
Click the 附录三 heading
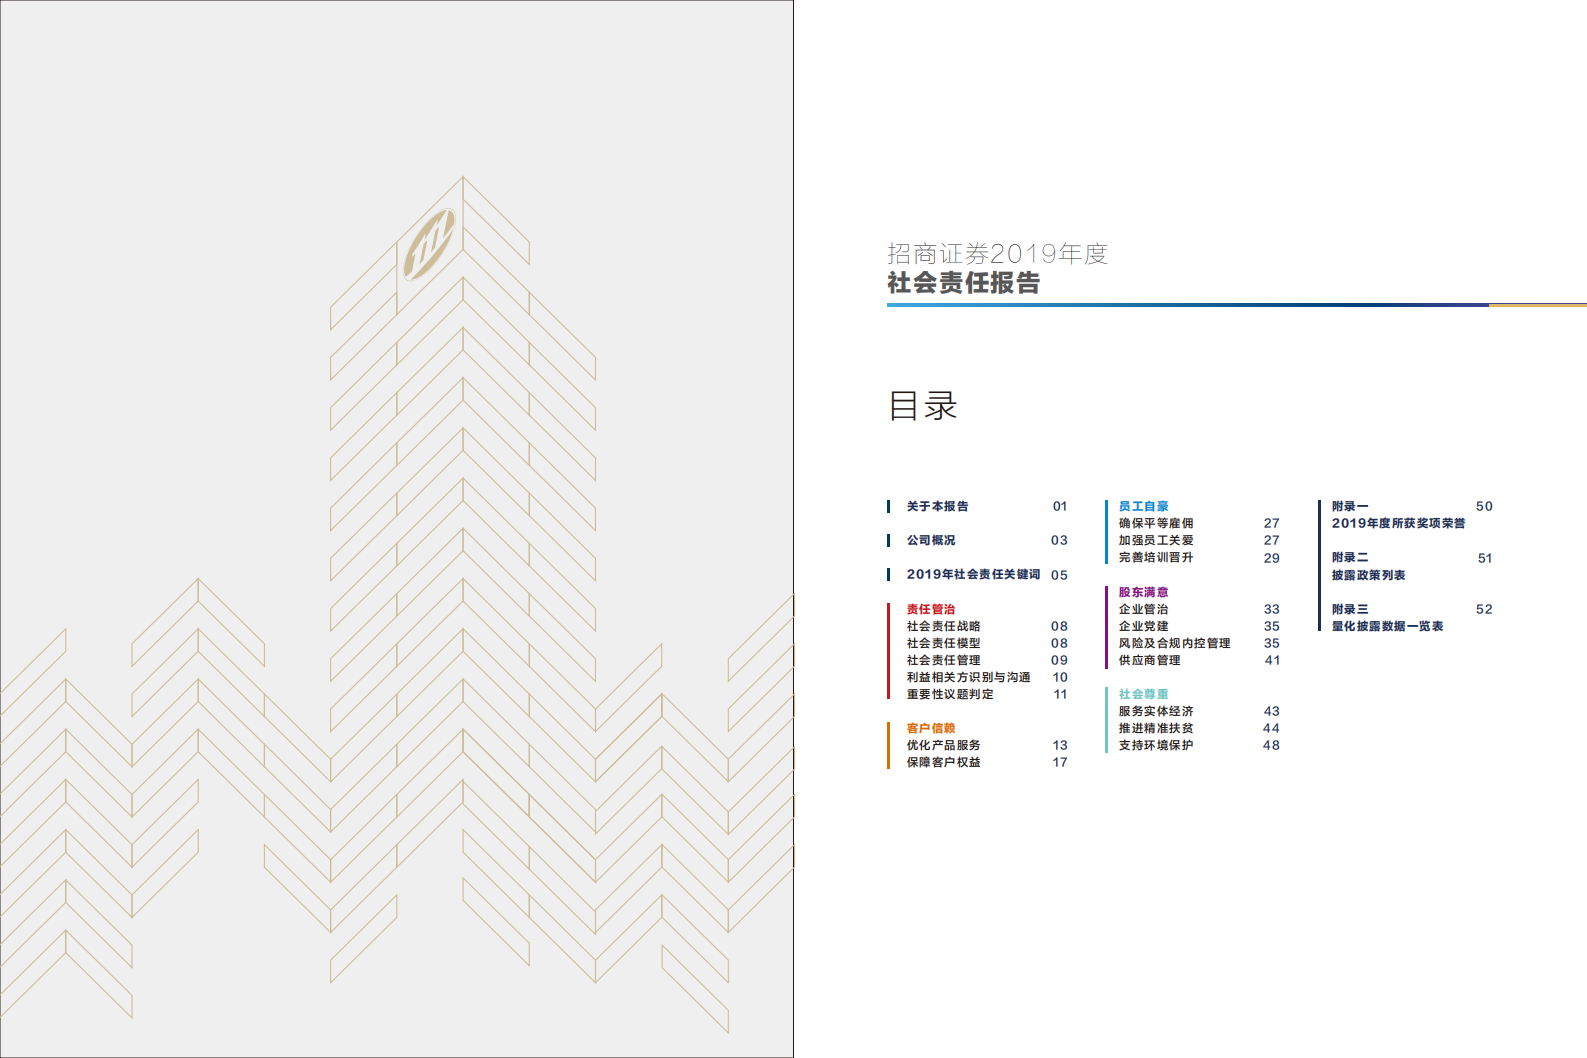[x=1350, y=609]
